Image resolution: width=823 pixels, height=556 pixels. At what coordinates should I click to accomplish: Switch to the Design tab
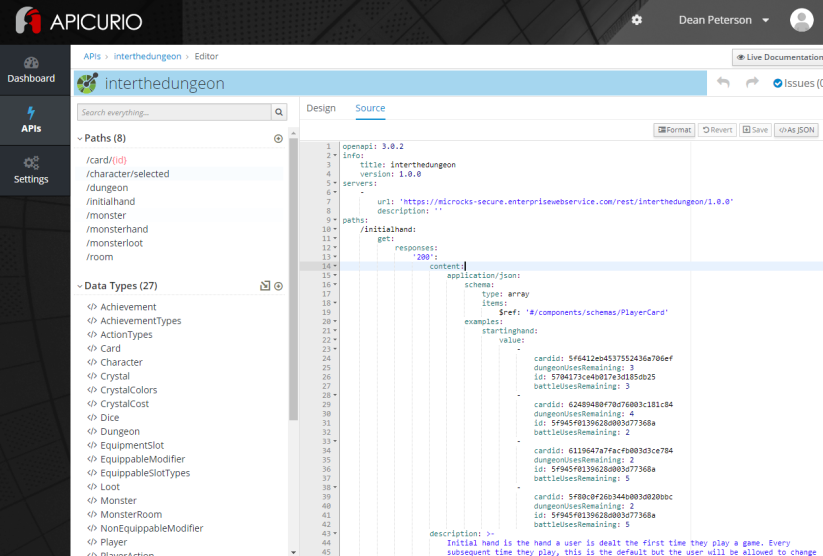click(321, 108)
